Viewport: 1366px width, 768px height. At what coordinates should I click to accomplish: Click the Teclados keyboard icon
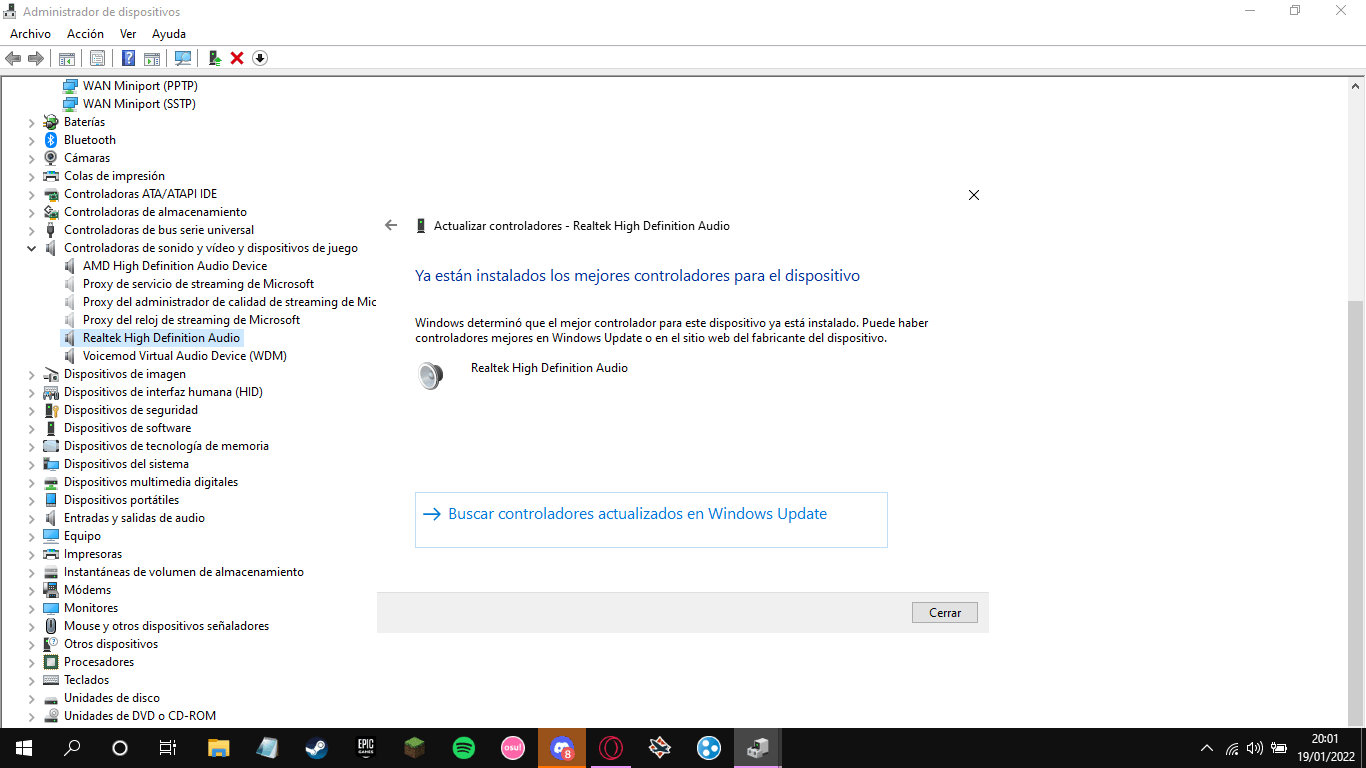tap(51, 680)
